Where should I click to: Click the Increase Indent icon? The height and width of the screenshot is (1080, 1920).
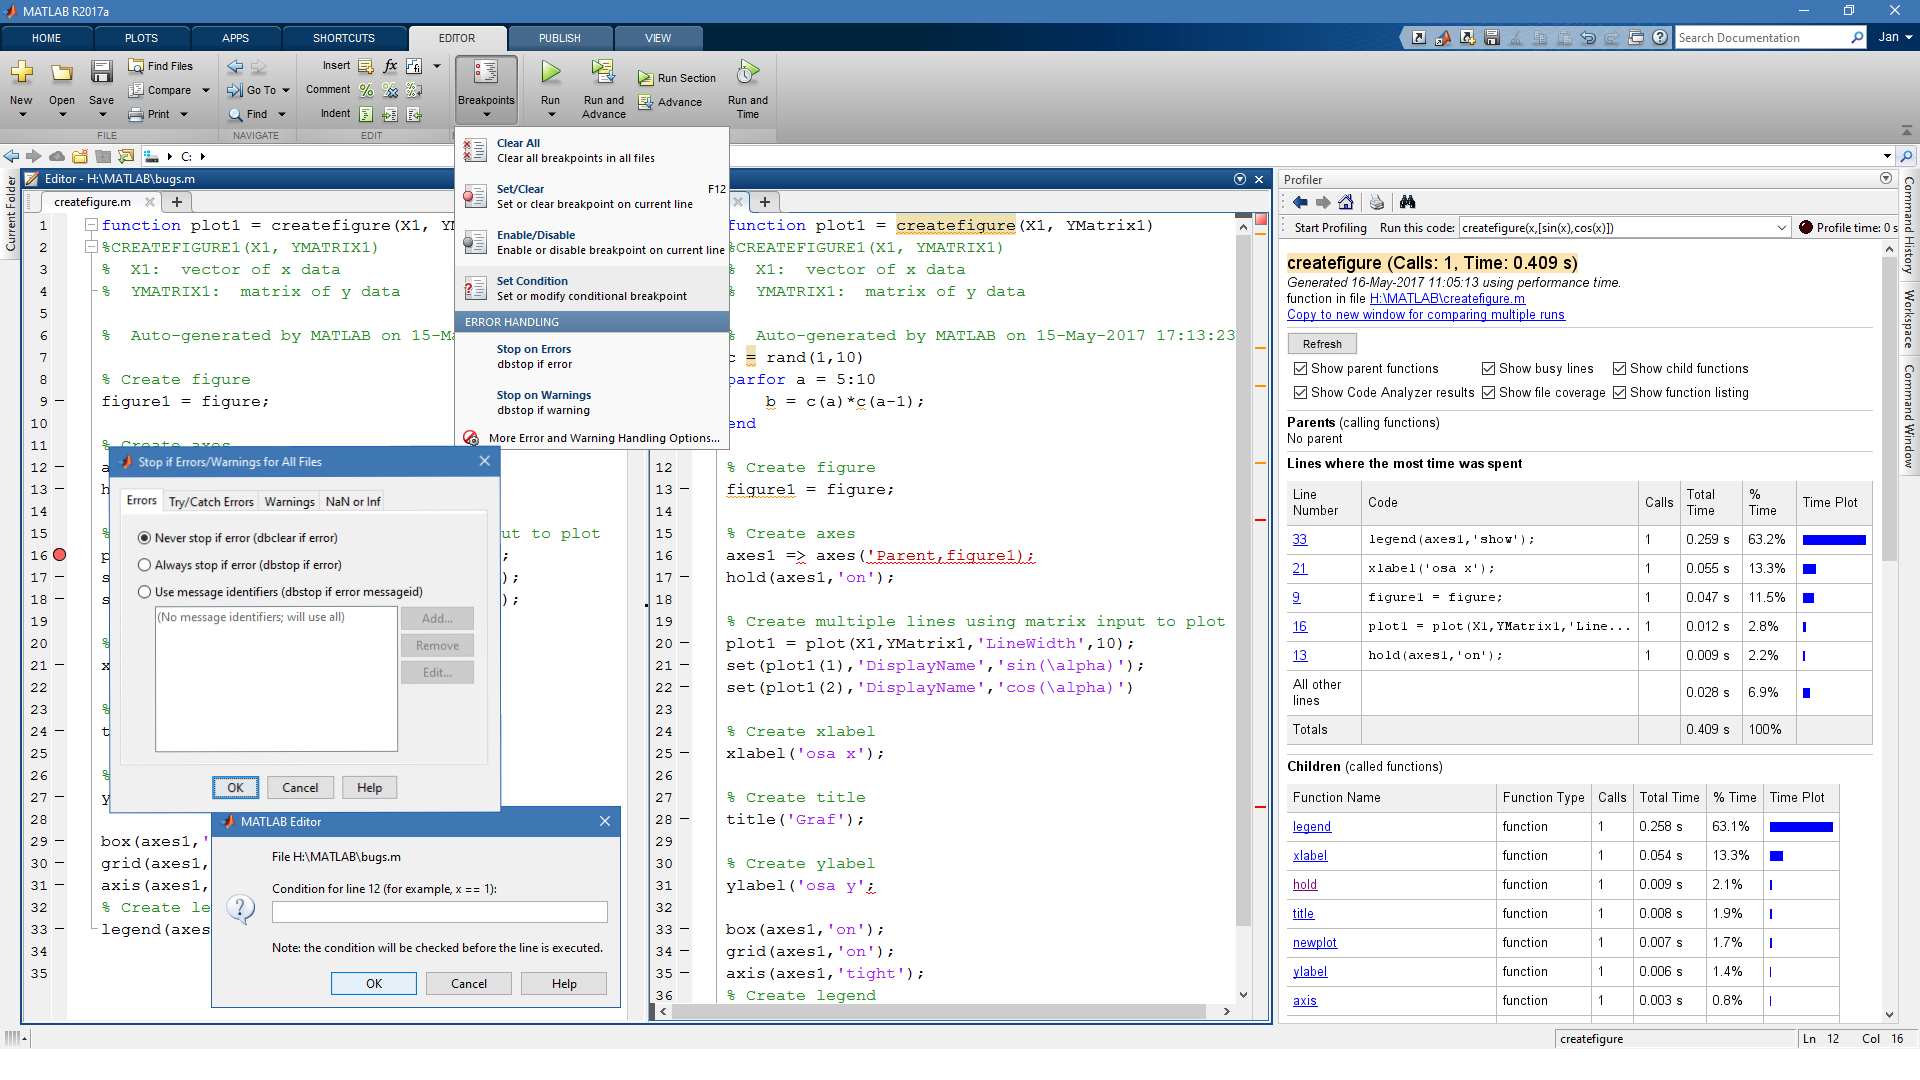[x=390, y=114]
